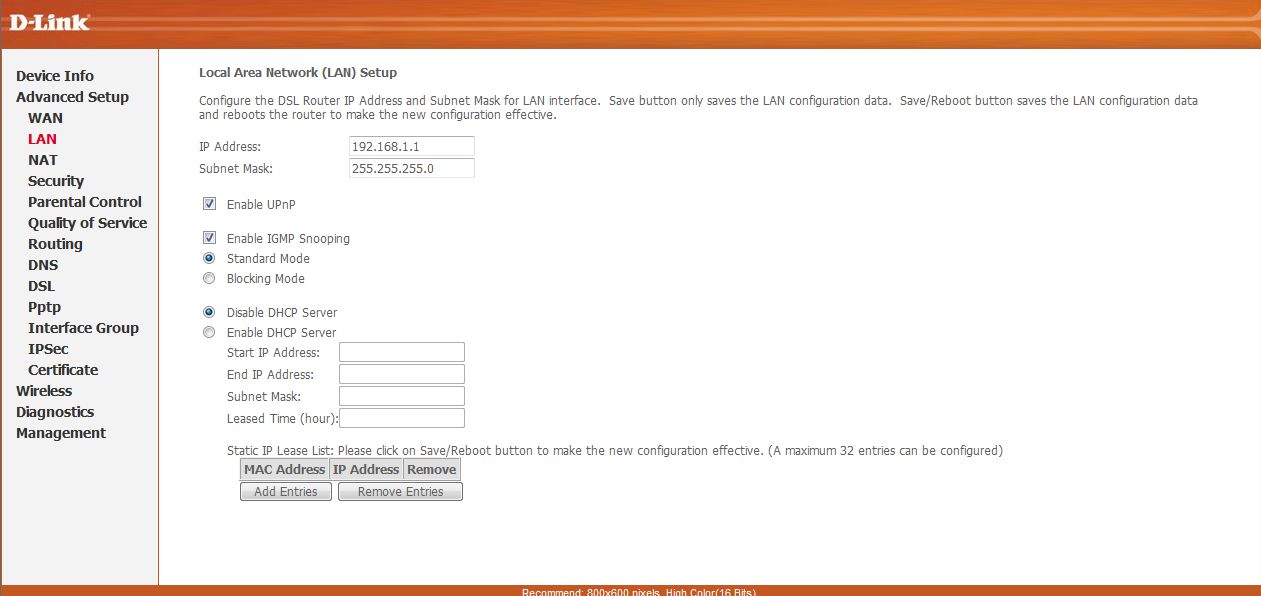Viewport: 1261px width, 596px height.
Task: Expand the Wireless section
Action: coord(44,391)
